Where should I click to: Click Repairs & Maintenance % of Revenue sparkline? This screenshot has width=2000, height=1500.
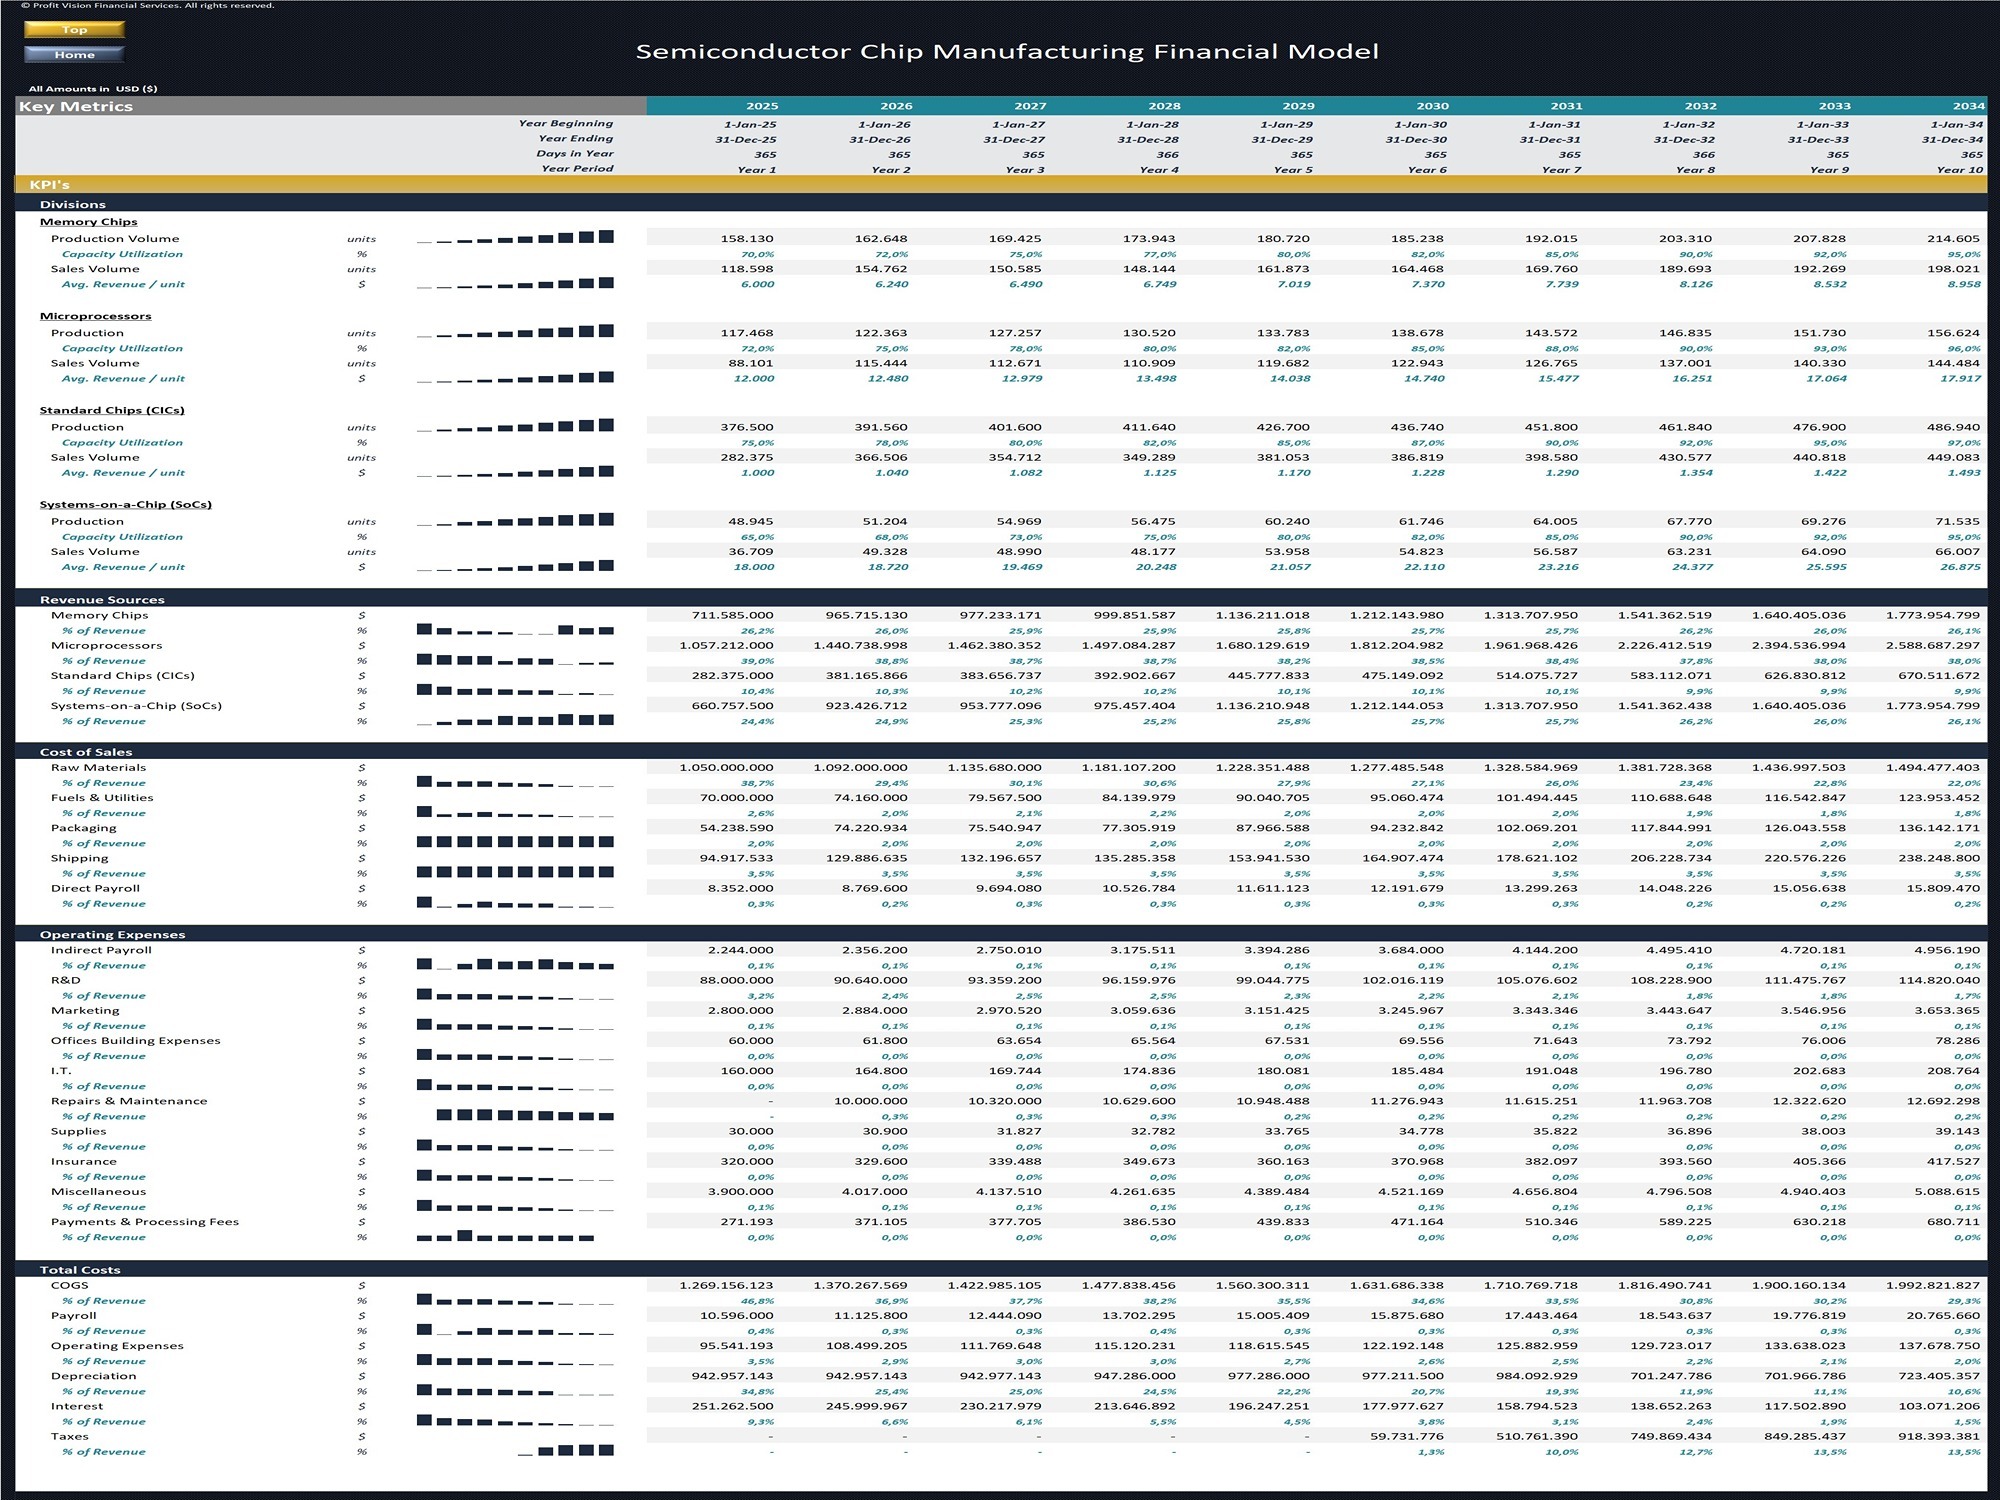click(x=525, y=1115)
